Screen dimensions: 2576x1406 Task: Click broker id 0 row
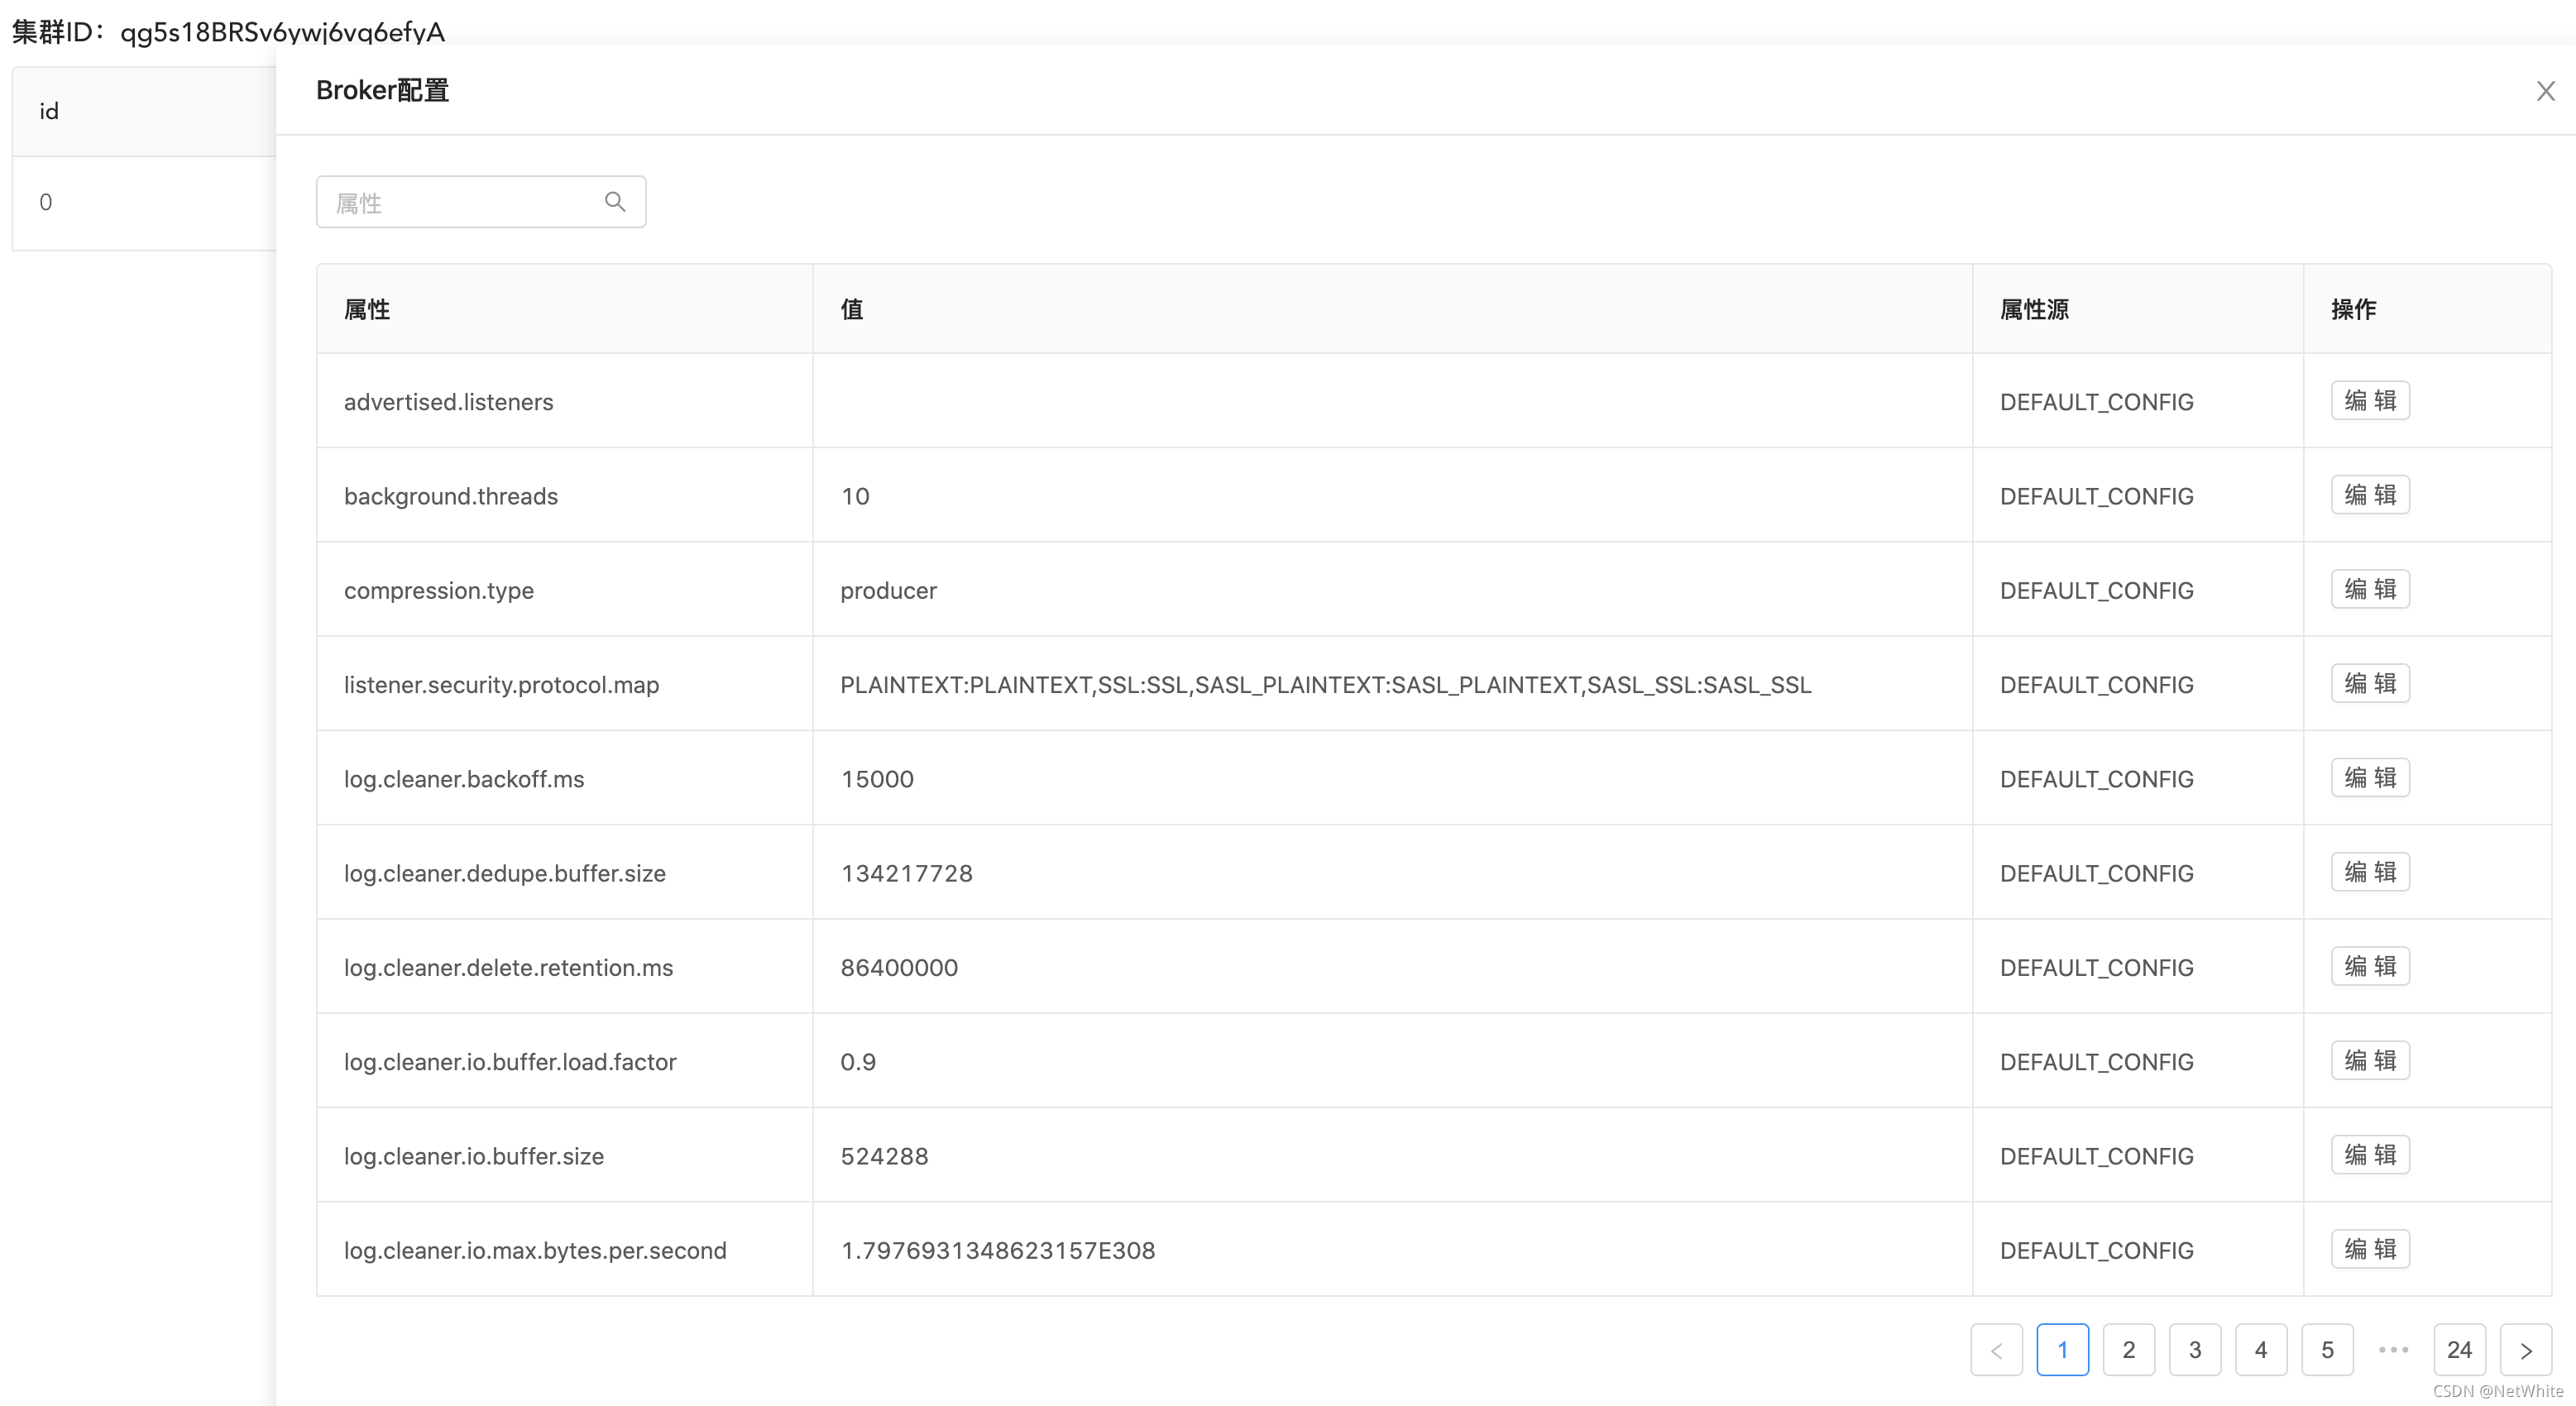point(46,202)
